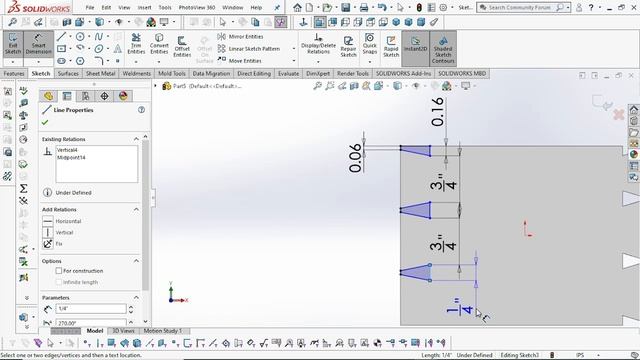Start Rapid Sketch
The height and width of the screenshot is (360, 640).
coord(391,47)
